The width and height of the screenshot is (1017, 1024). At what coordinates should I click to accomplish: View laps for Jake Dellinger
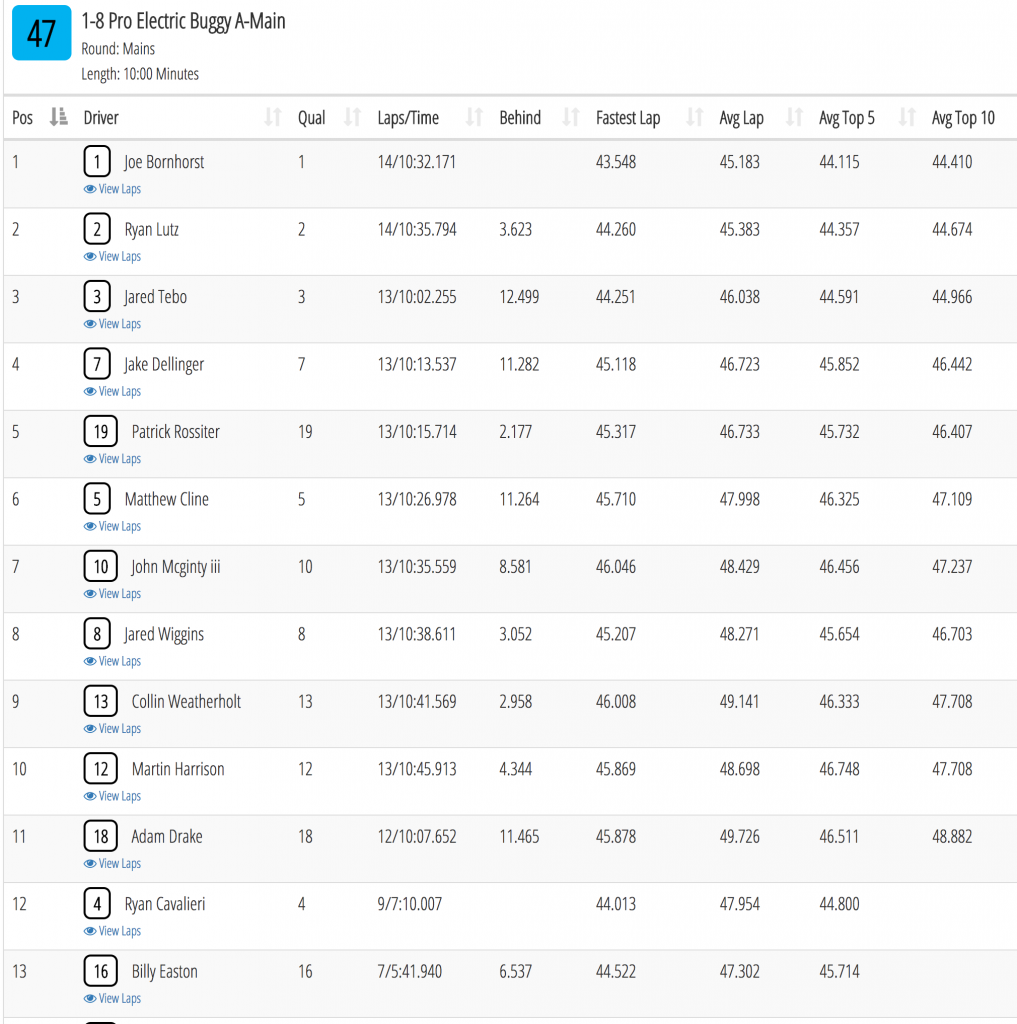pyautogui.click(x=112, y=391)
